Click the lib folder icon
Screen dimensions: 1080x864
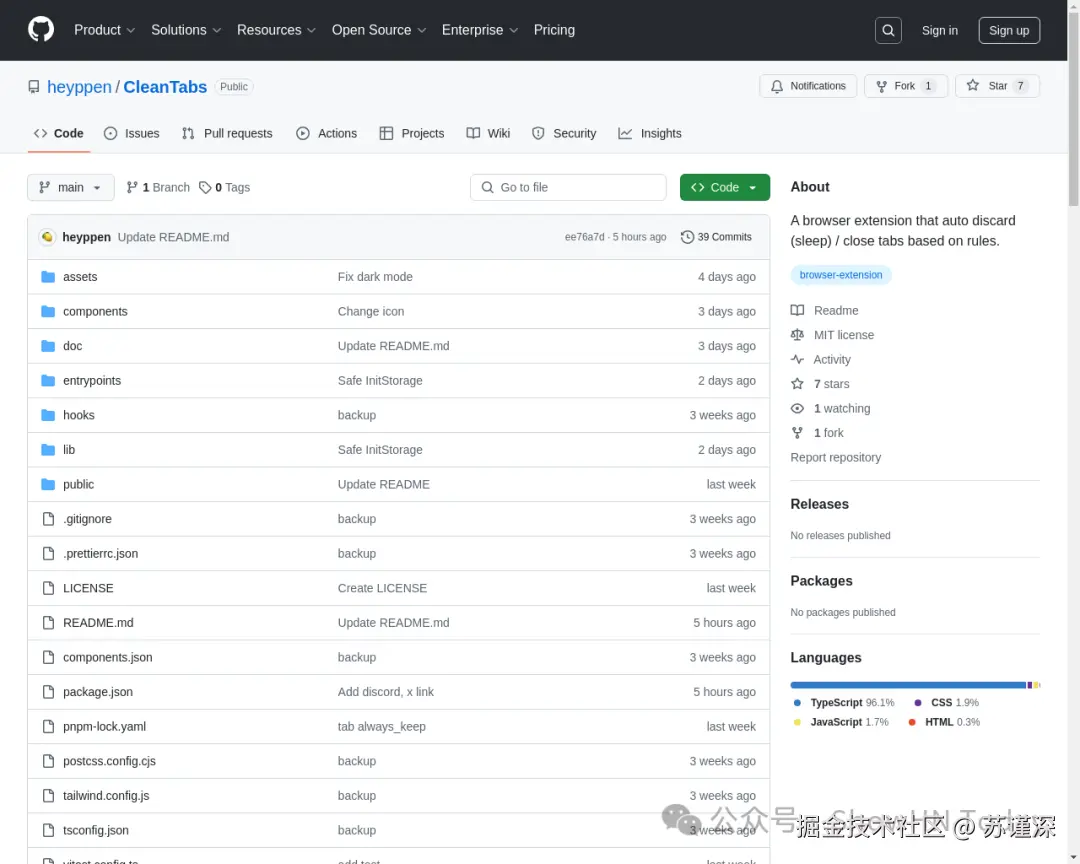click(48, 449)
